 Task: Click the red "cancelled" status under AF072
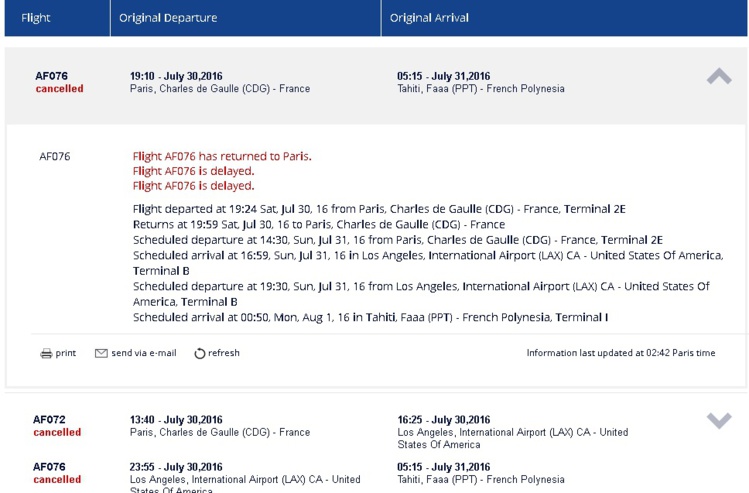point(57,433)
